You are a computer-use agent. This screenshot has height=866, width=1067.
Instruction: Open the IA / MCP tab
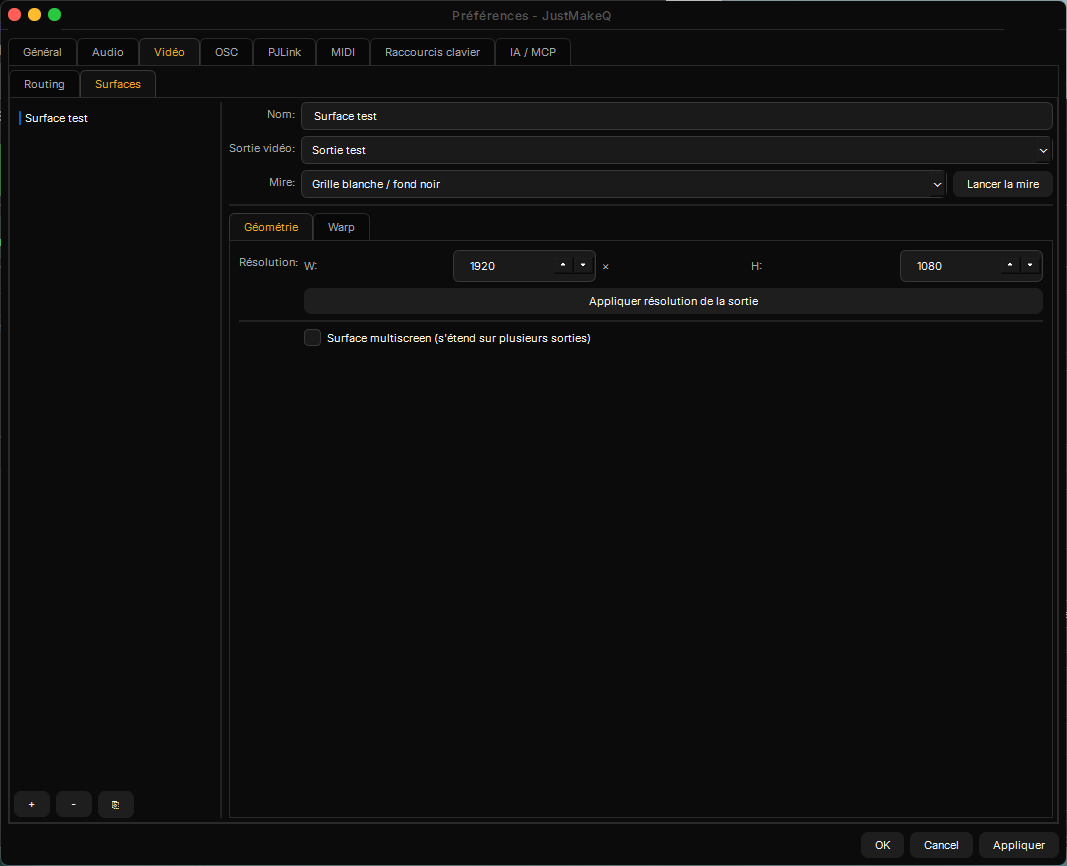533,52
